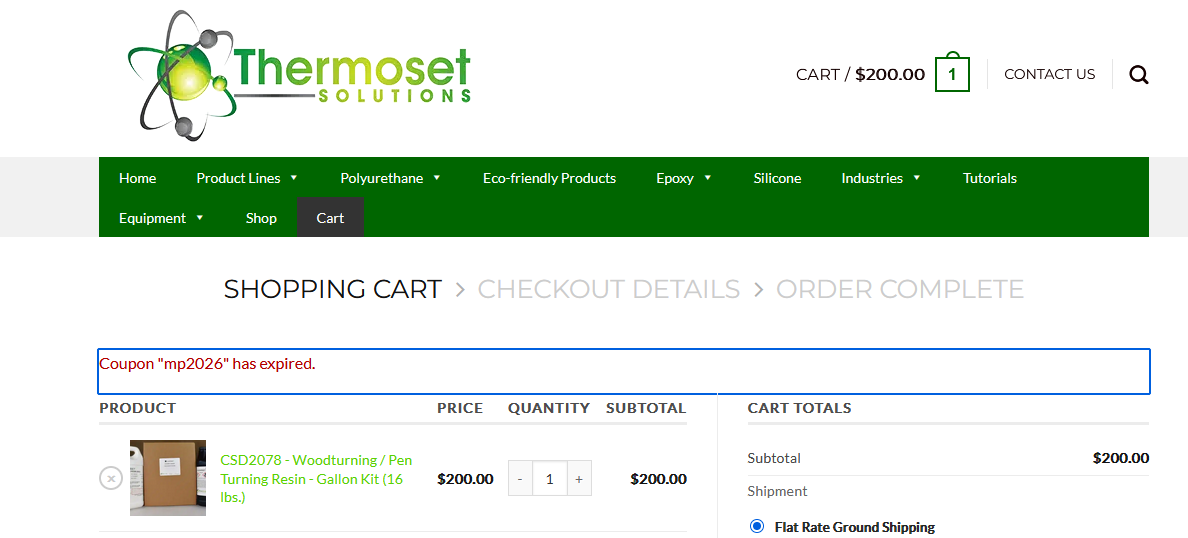Open the Product Lines menu item
The height and width of the screenshot is (538, 1188).
(x=238, y=178)
